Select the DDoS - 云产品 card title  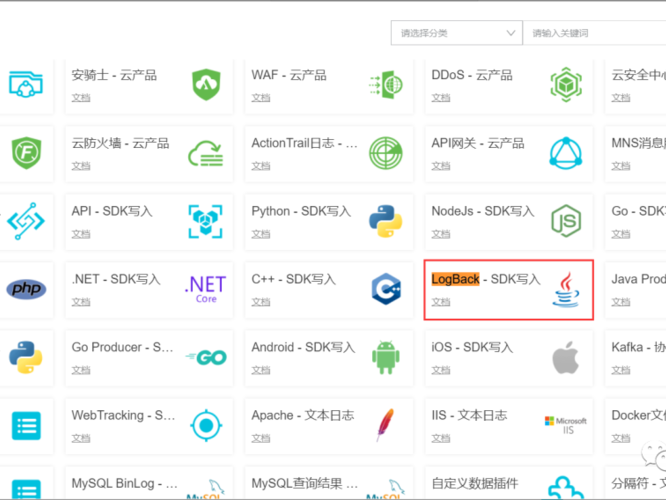[472, 75]
